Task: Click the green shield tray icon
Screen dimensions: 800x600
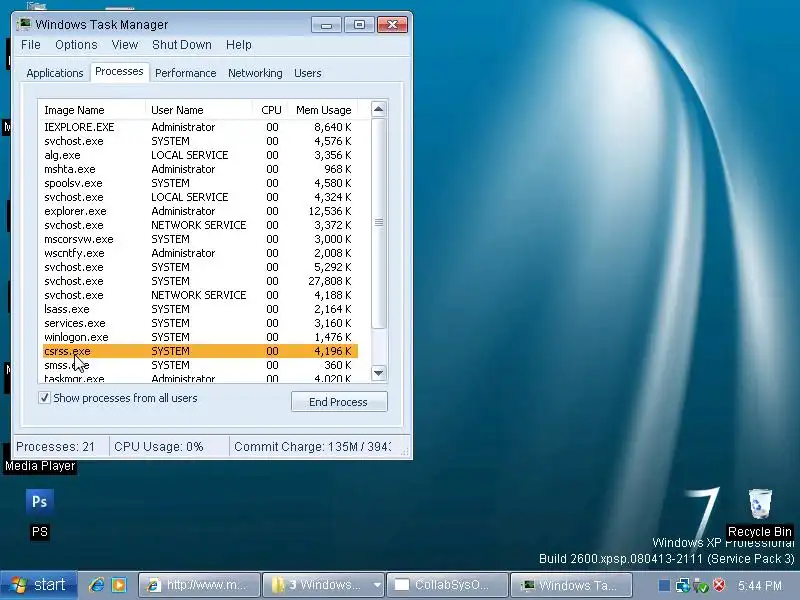Action: [701, 586]
